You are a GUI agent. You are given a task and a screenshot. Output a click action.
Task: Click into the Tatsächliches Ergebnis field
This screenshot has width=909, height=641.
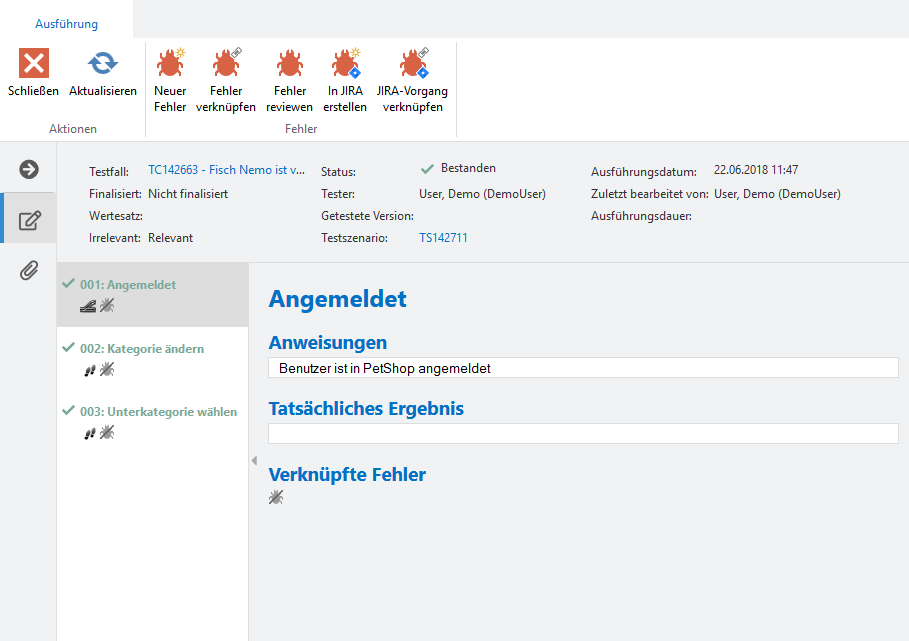point(583,434)
